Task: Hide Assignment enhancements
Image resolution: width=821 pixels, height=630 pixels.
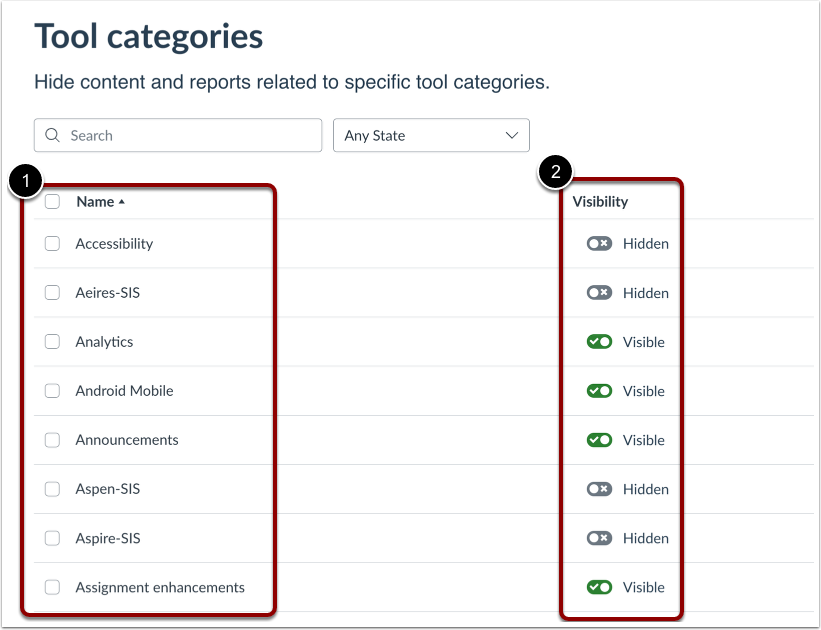Action: pos(598,587)
